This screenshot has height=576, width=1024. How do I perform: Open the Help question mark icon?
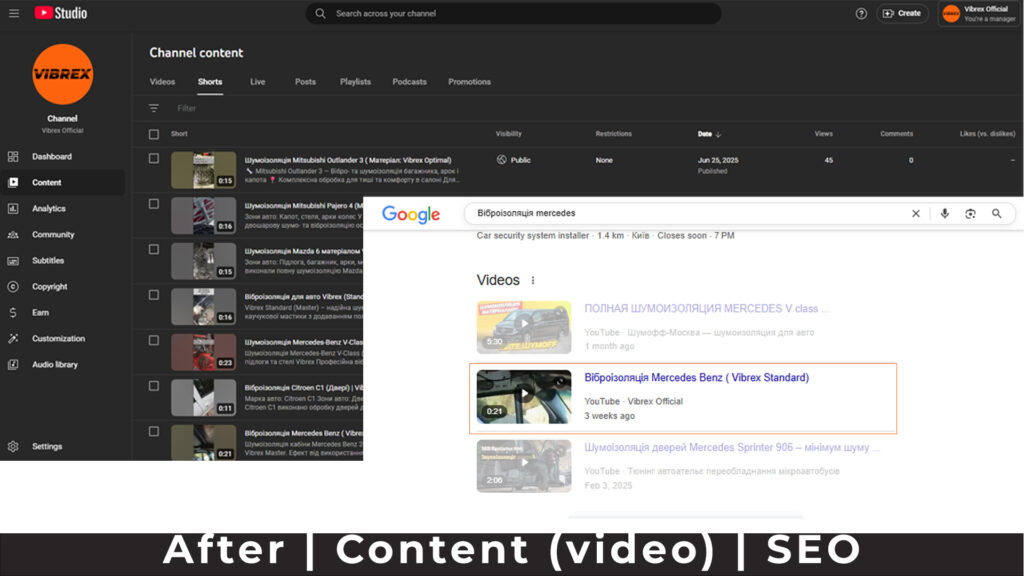[x=861, y=14]
